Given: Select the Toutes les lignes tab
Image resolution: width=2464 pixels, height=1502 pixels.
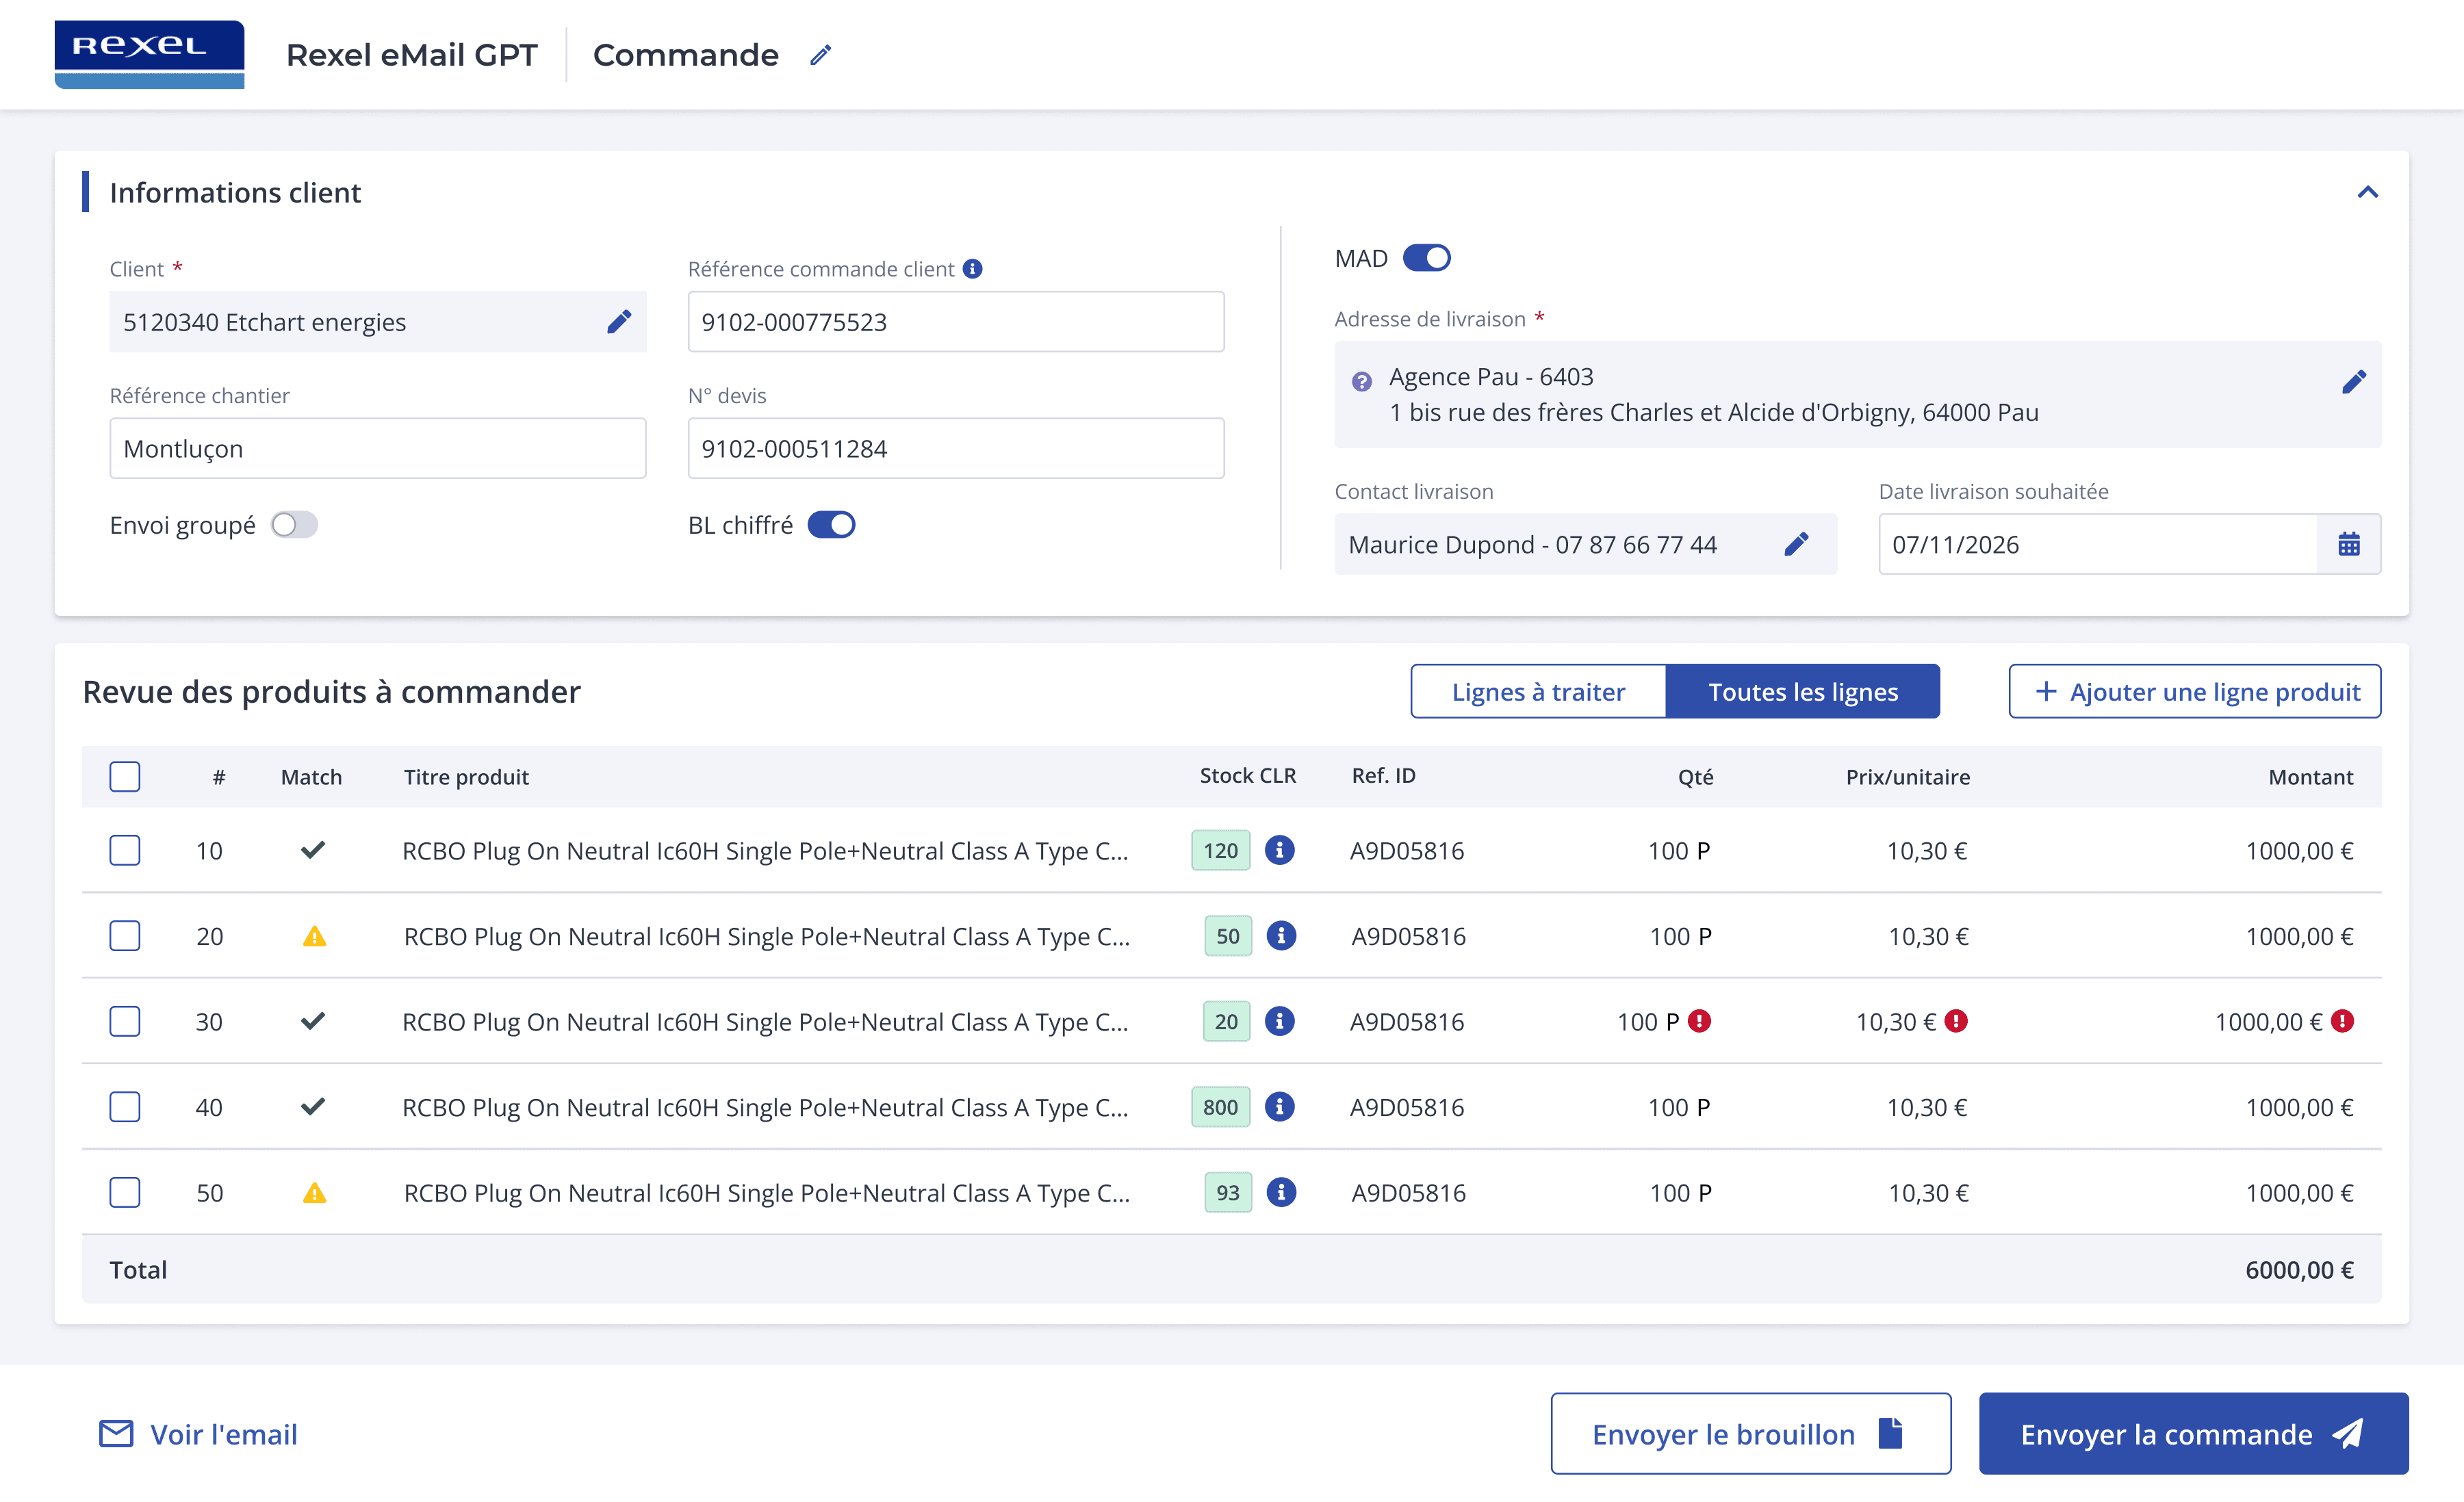Looking at the screenshot, I should (x=1802, y=692).
